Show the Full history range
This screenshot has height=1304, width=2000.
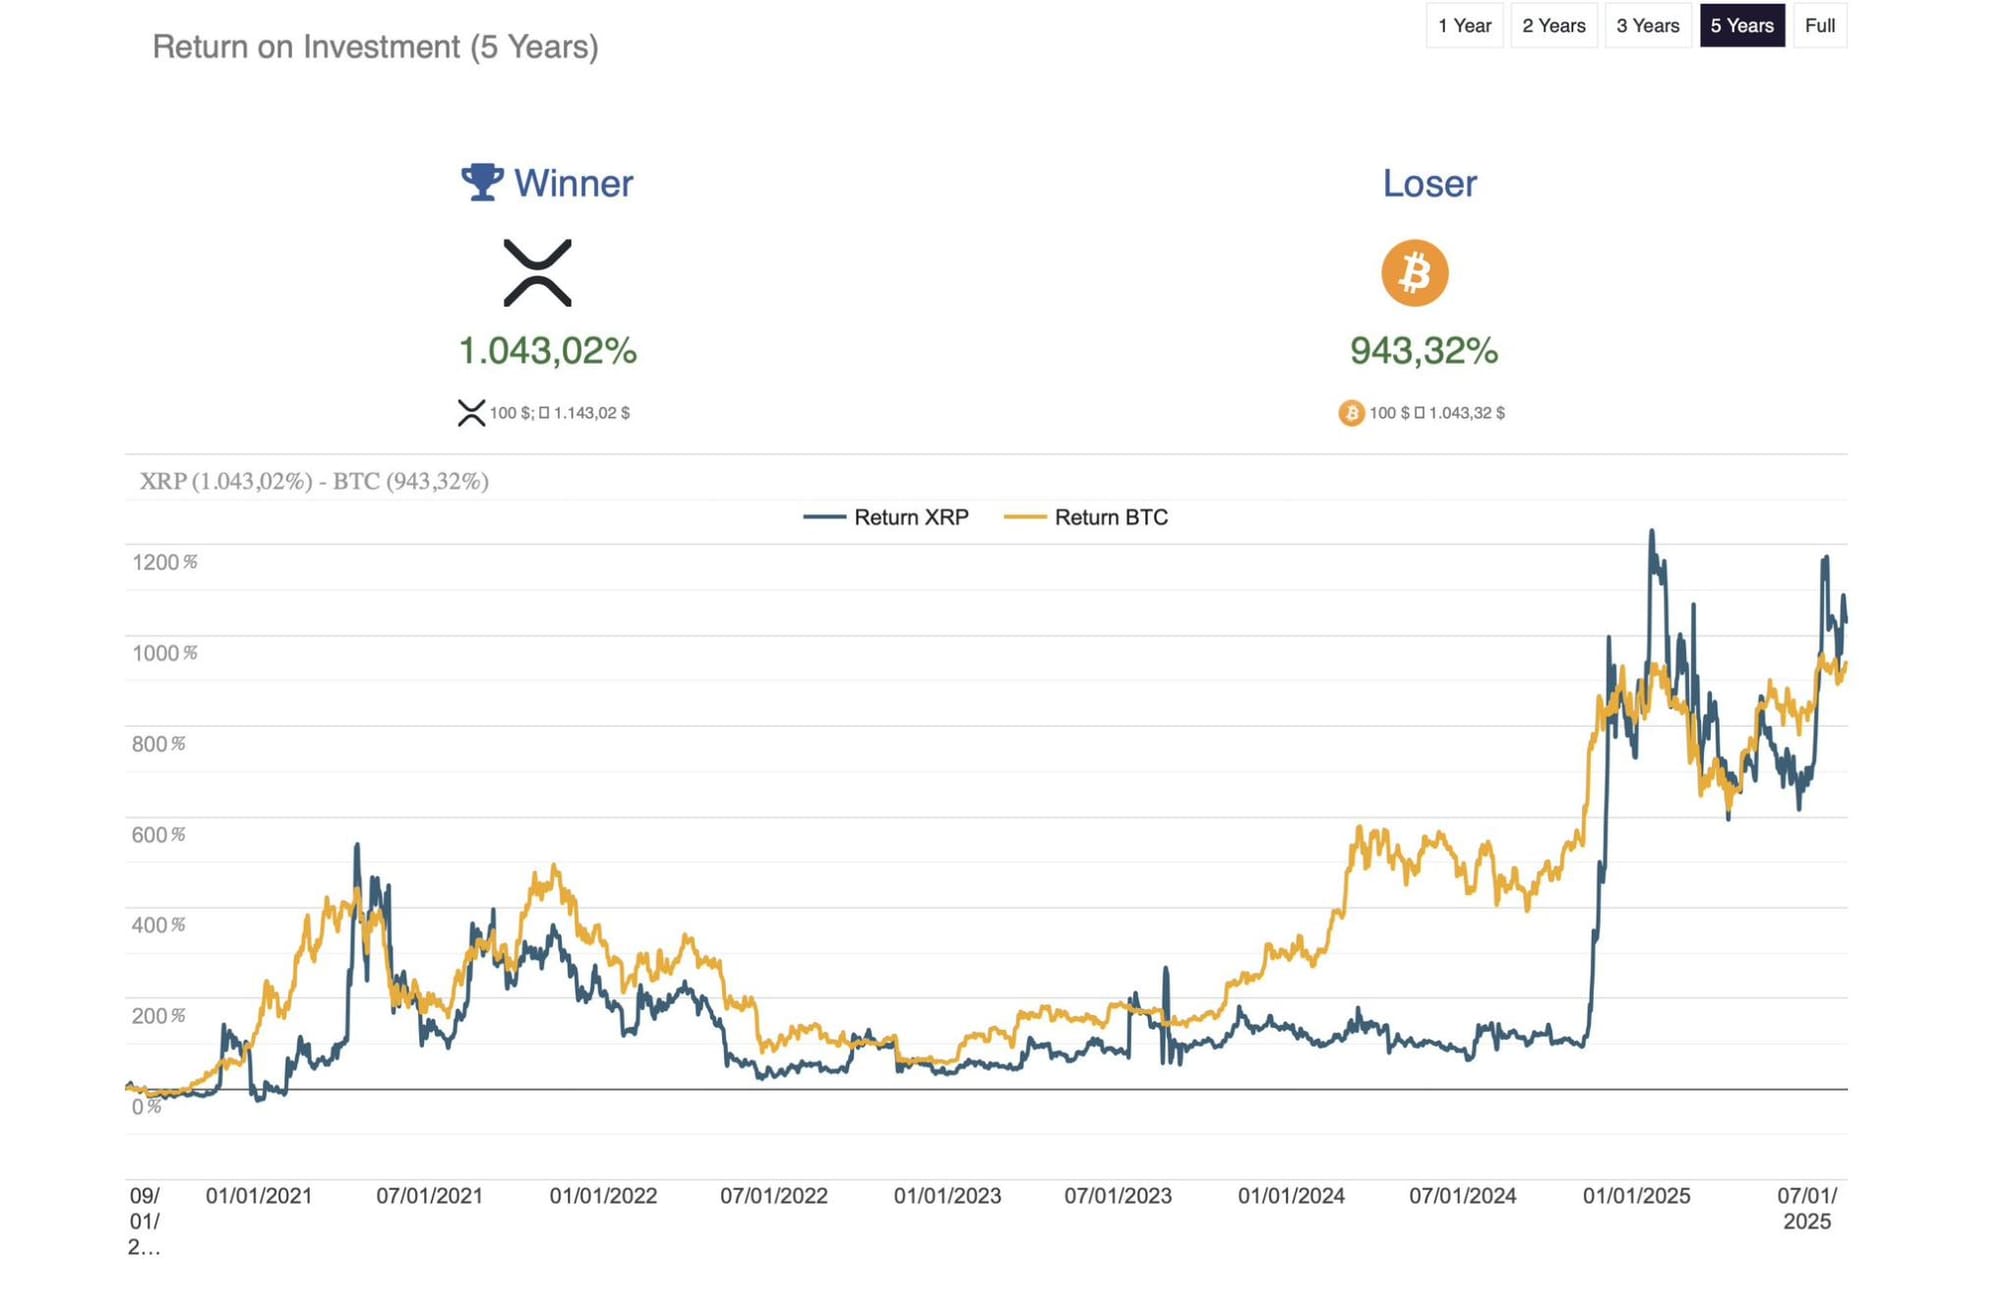tap(1819, 26)
